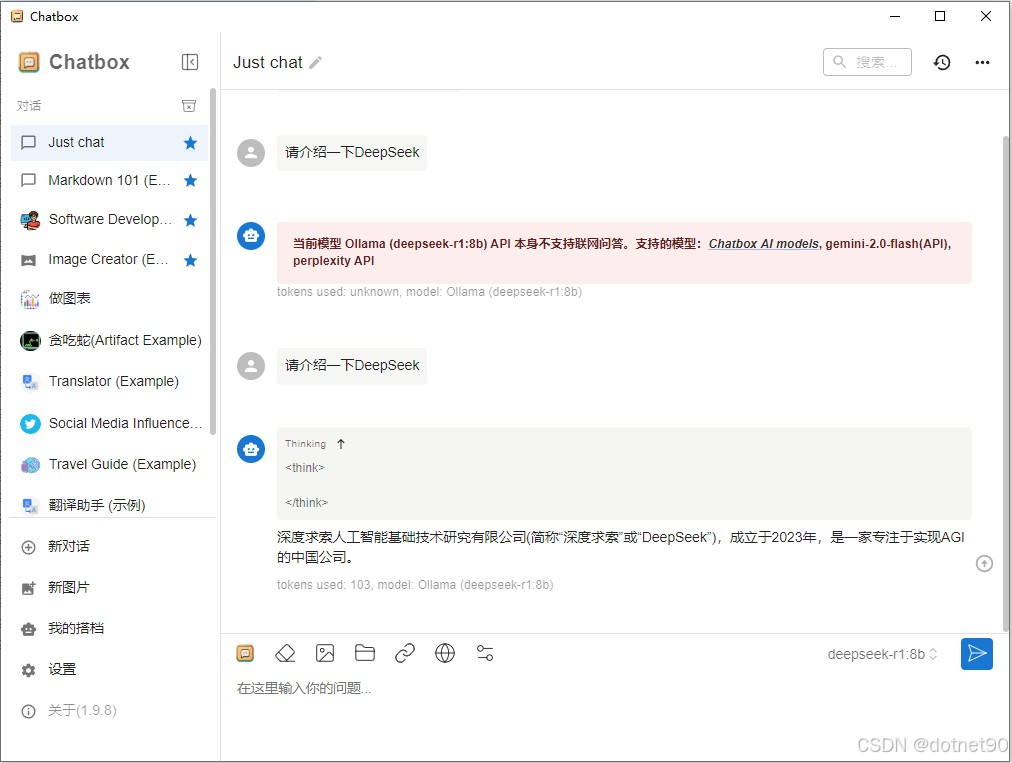Click the first user avatar icon
Screen dimensions: 1012x763
[250, 153]
